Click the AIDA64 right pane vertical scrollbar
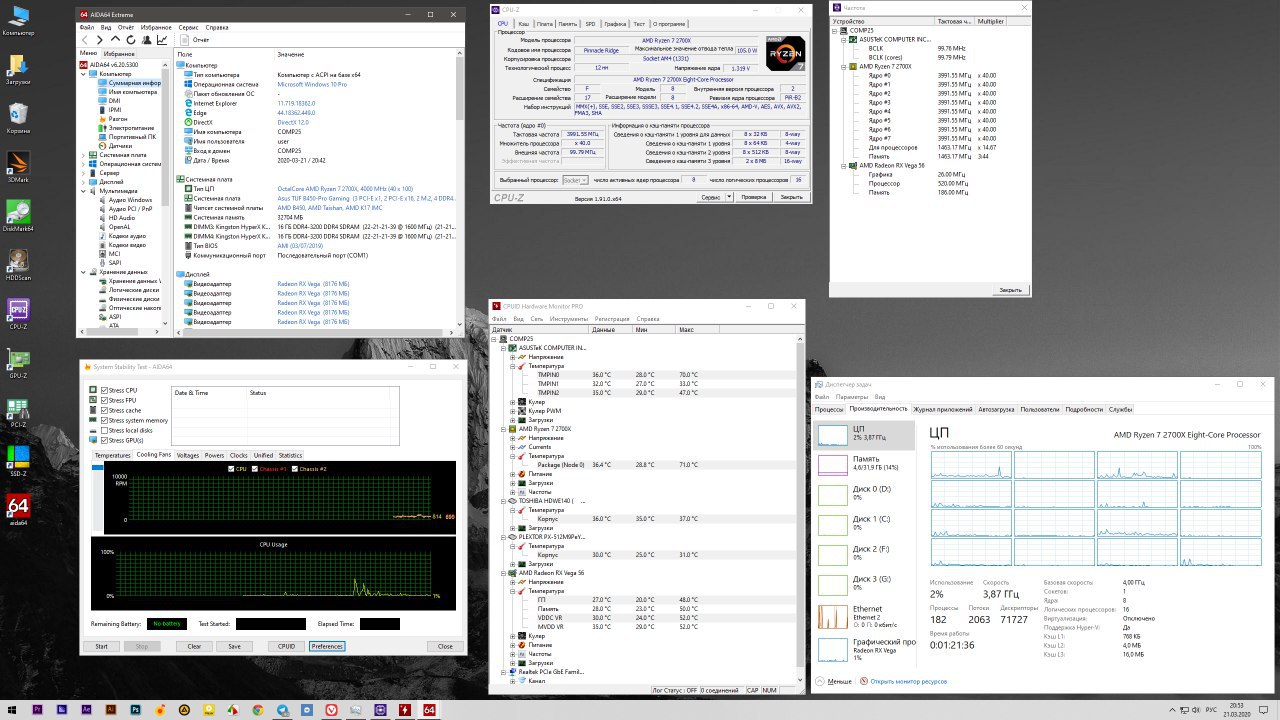Screen dimensions: 1280x720 coord(461,190)
